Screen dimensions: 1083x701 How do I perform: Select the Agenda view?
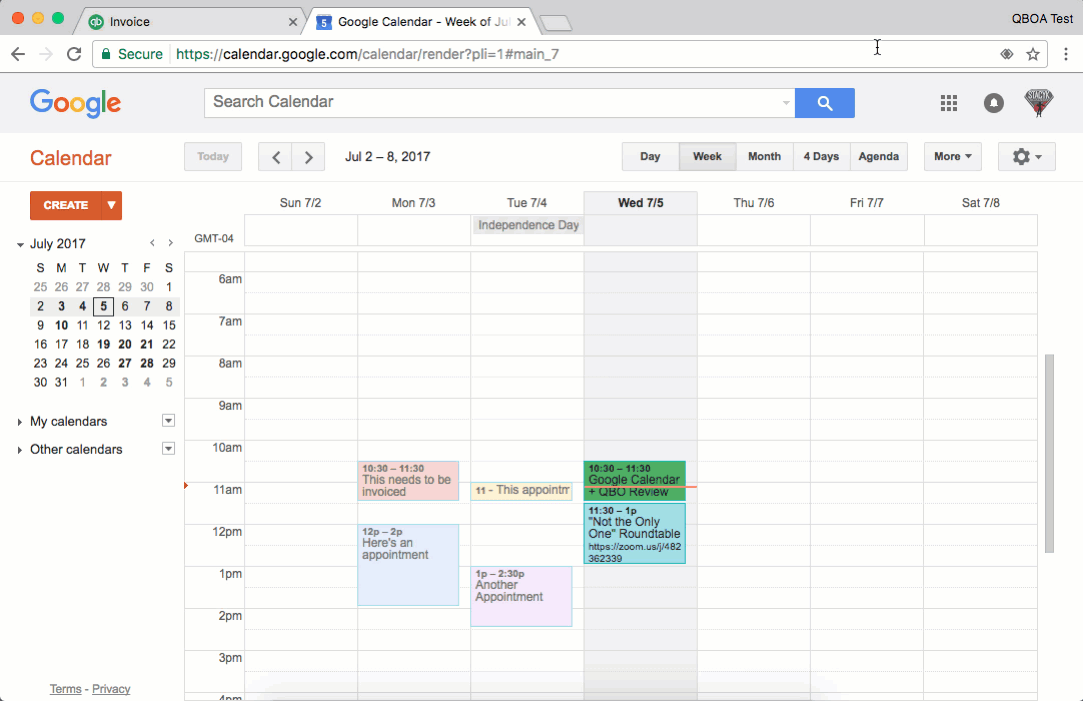point(878,157)
